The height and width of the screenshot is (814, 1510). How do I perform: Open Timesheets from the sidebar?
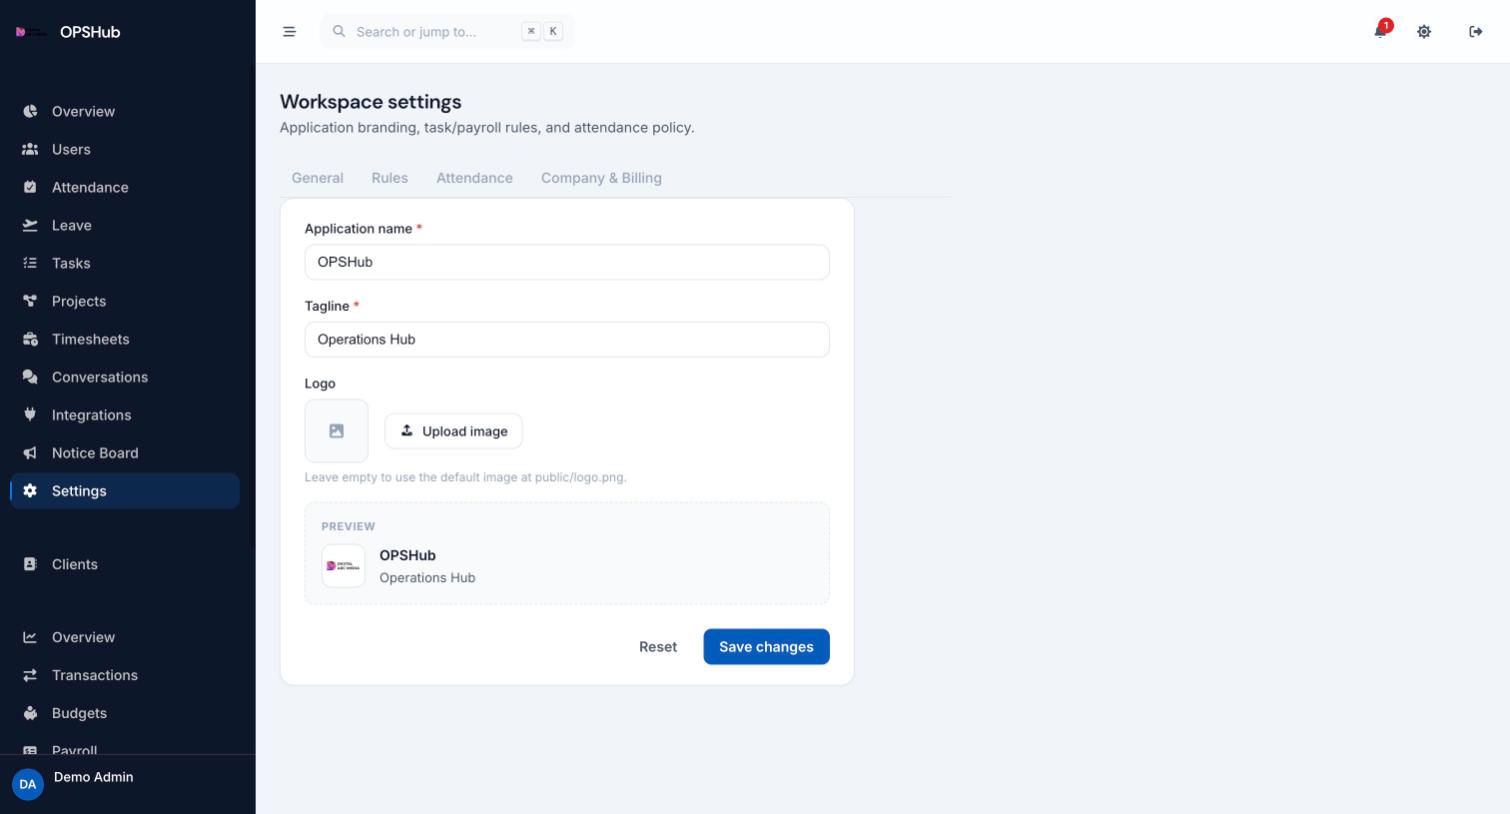click(125, 339)
